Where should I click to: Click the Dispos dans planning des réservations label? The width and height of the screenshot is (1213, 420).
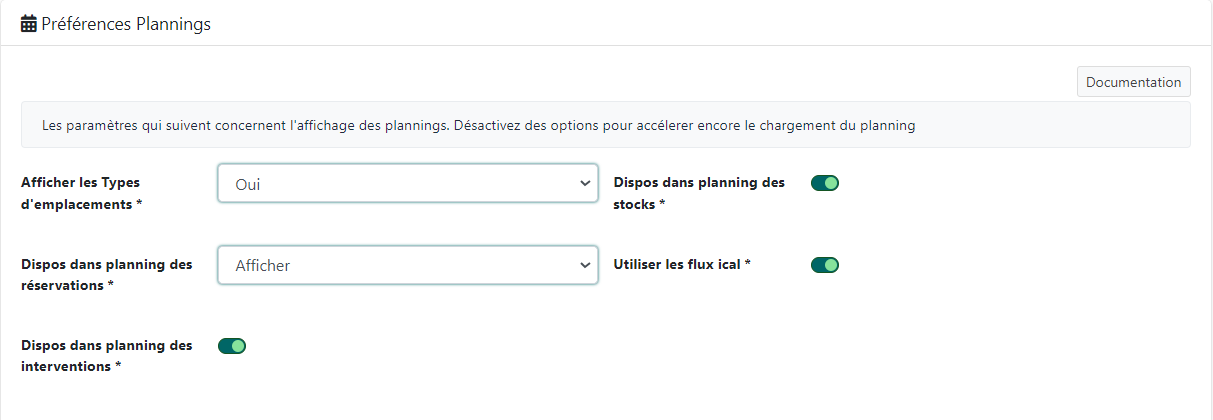pyautogui.click(x=107, y=275)
